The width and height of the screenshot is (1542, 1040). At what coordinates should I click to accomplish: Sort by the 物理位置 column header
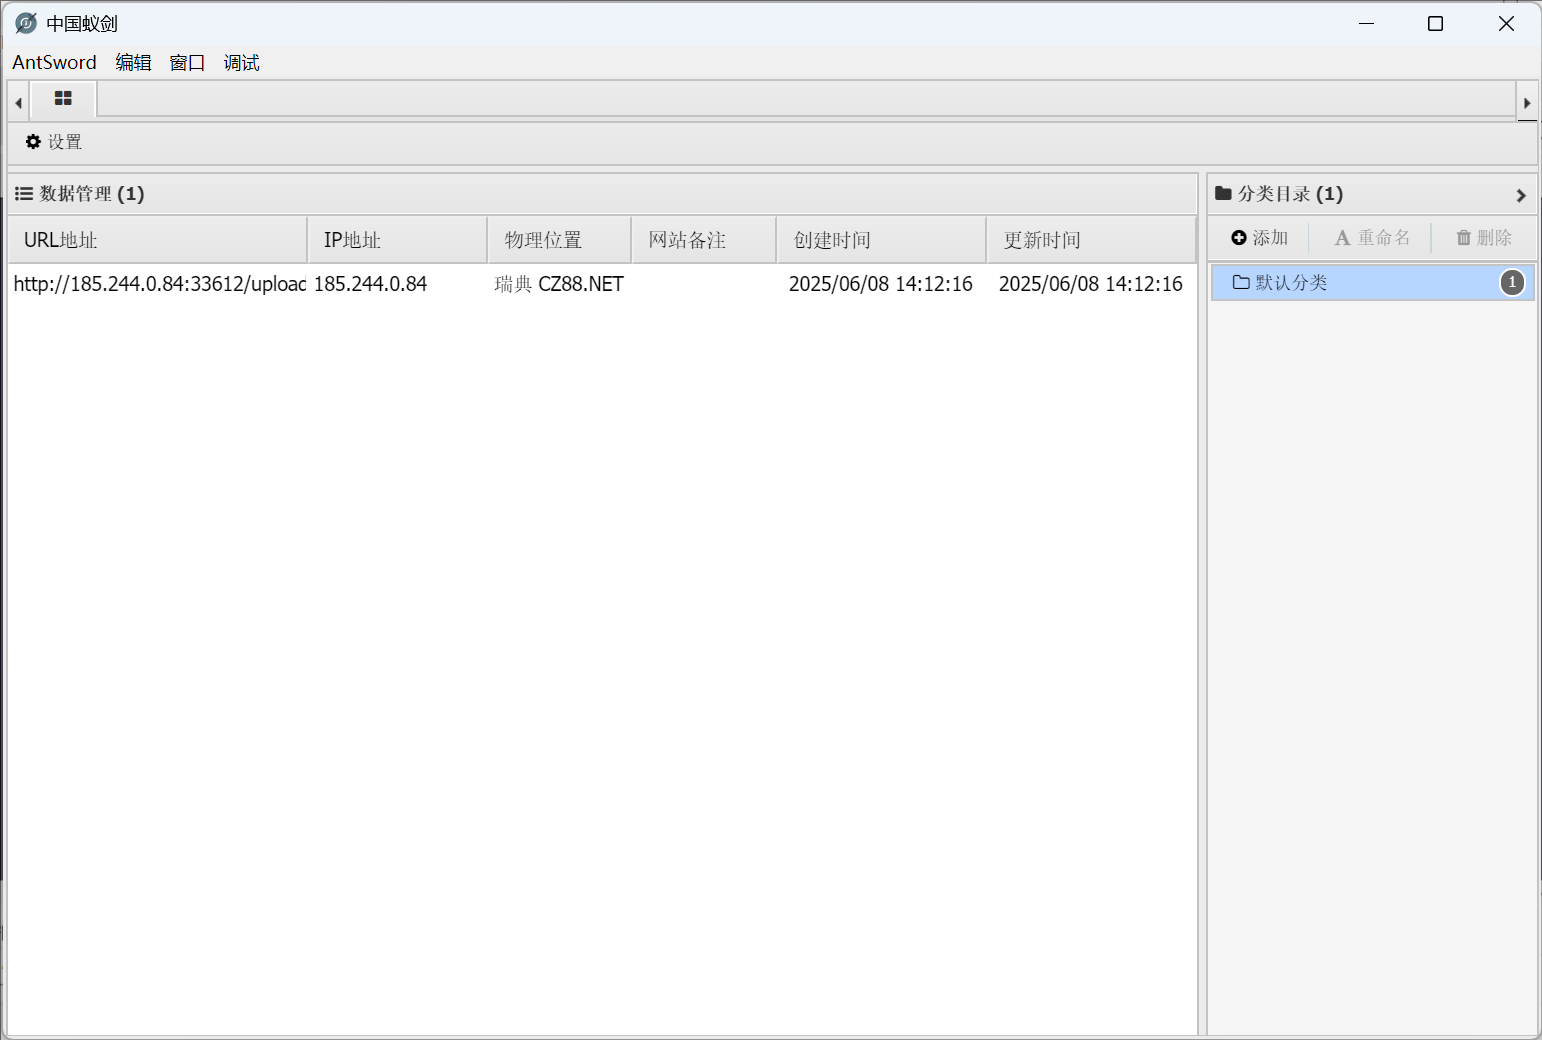[560, 240]
